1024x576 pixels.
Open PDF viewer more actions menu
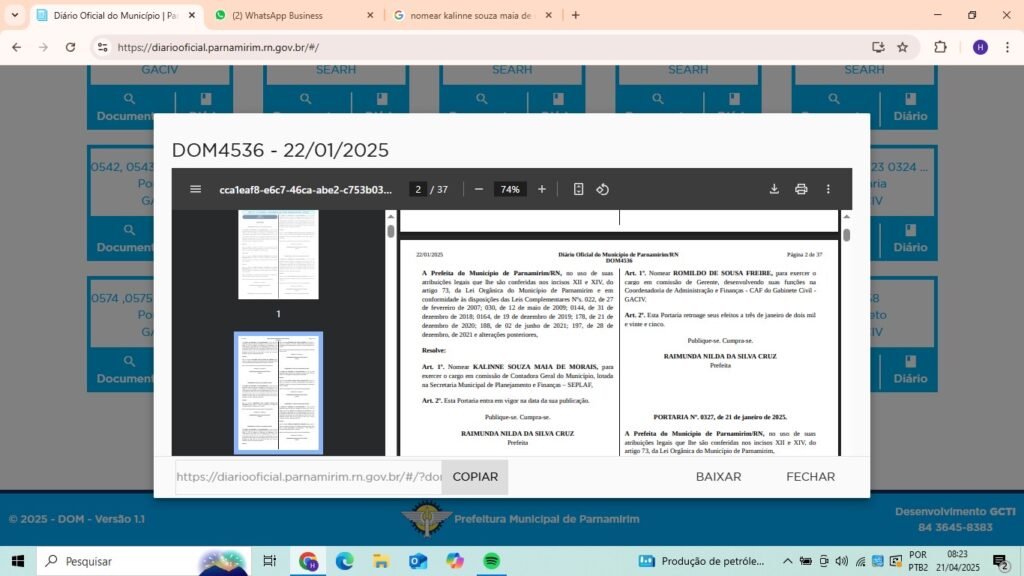pyautogui.click(x=828, y=189)
